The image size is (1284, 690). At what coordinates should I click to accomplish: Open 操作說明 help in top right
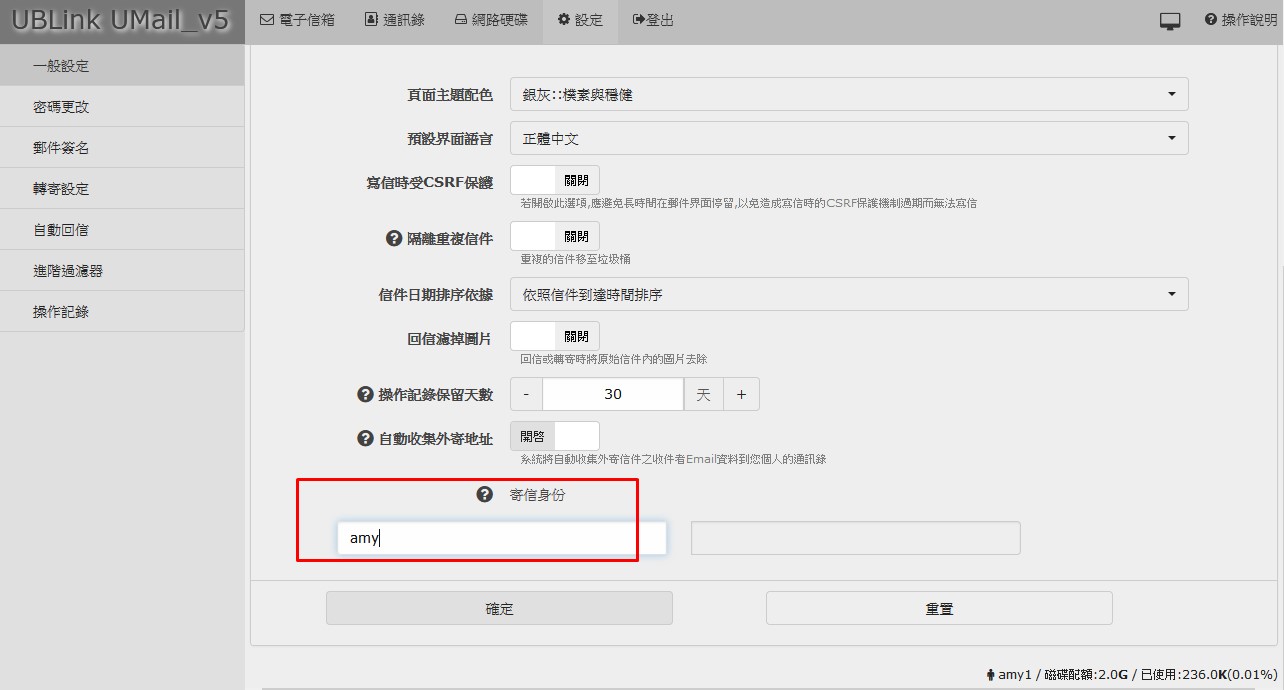(x=1241, y=20)
